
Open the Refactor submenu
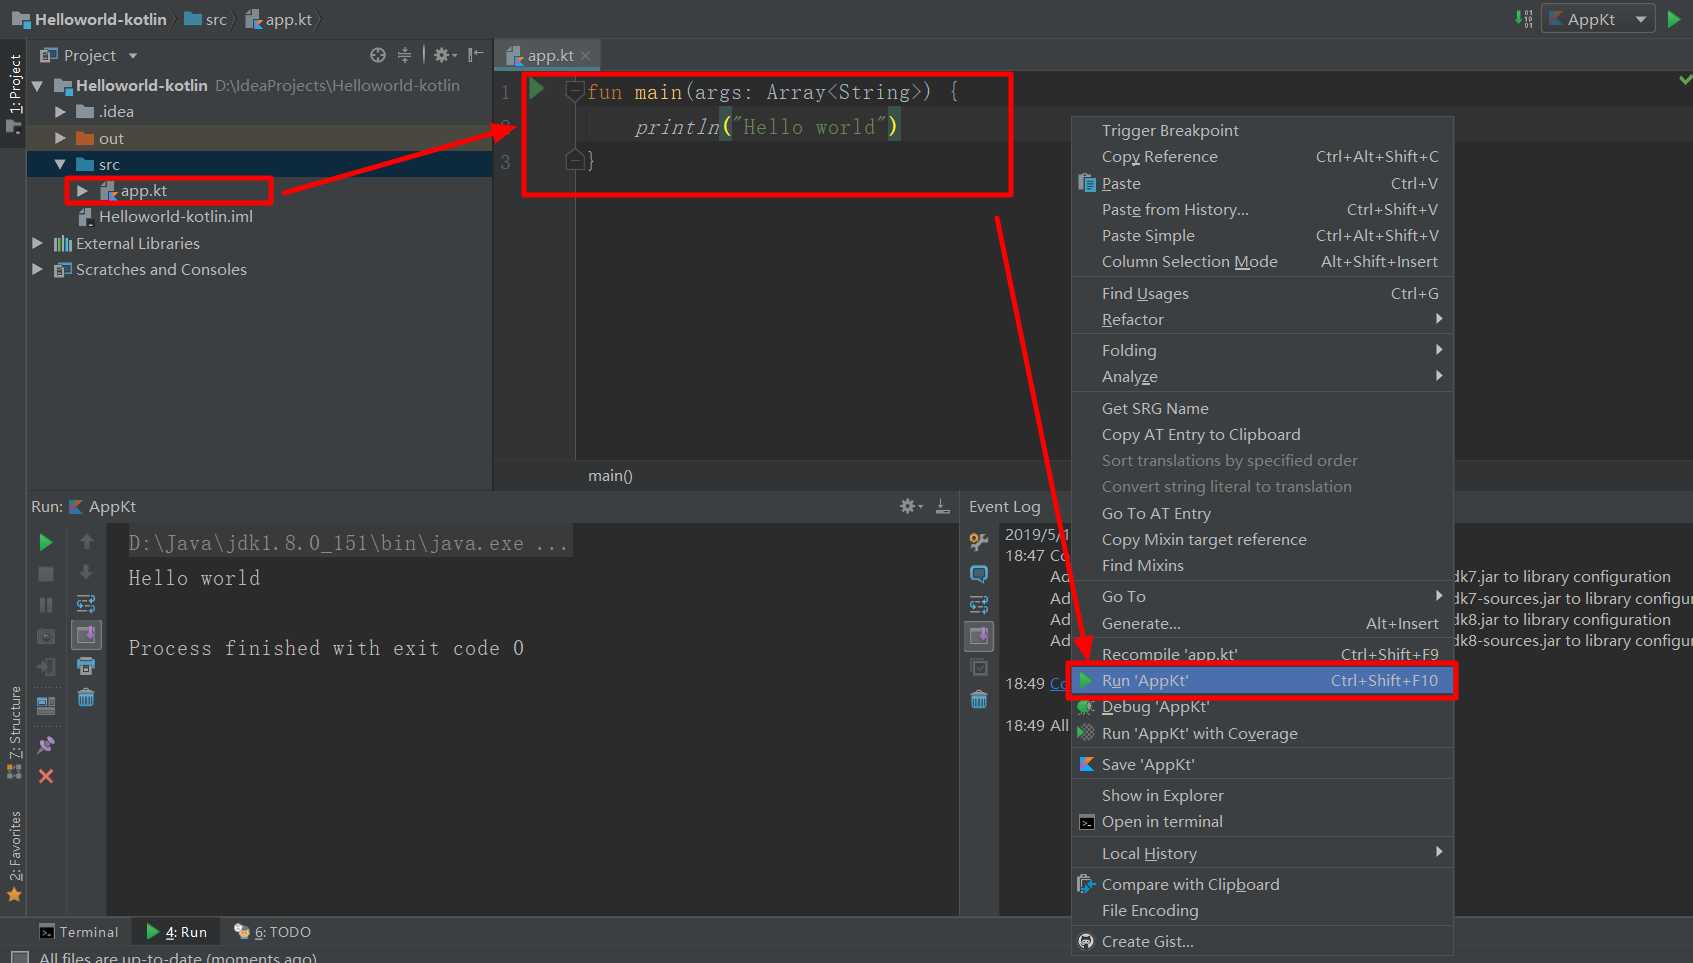[x=1262, y=320]
